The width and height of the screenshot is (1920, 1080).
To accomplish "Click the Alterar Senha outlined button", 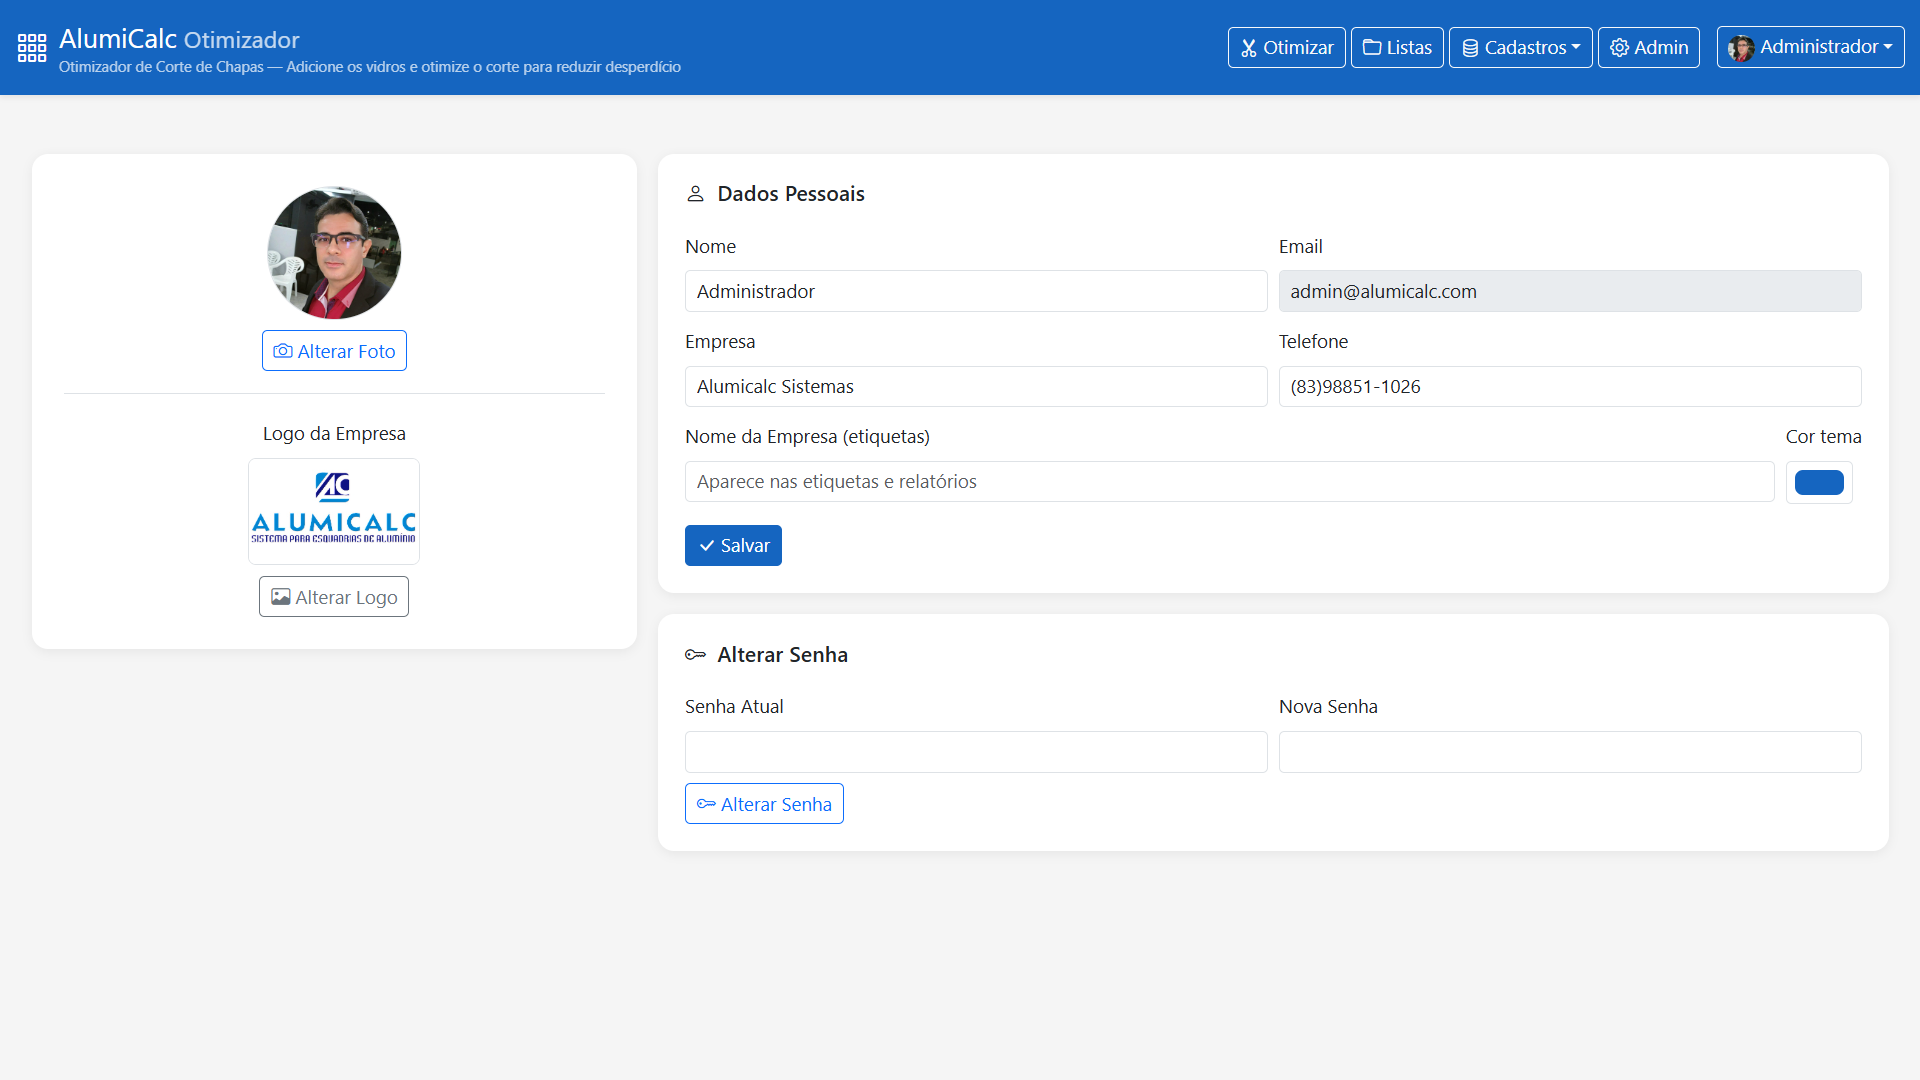I will click(764, 804).
